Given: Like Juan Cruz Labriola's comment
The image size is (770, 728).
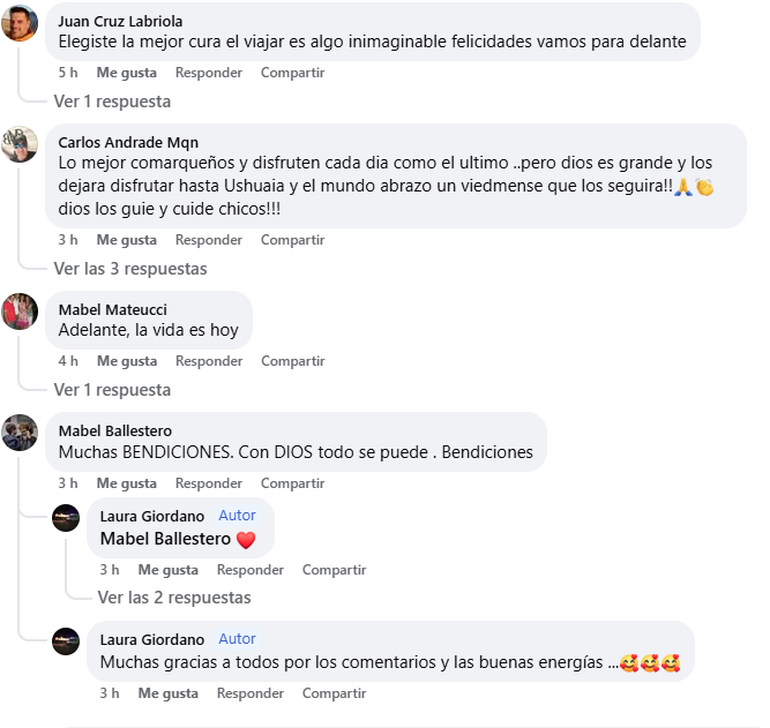Looking at the screenshot, I should coord(126,73).
